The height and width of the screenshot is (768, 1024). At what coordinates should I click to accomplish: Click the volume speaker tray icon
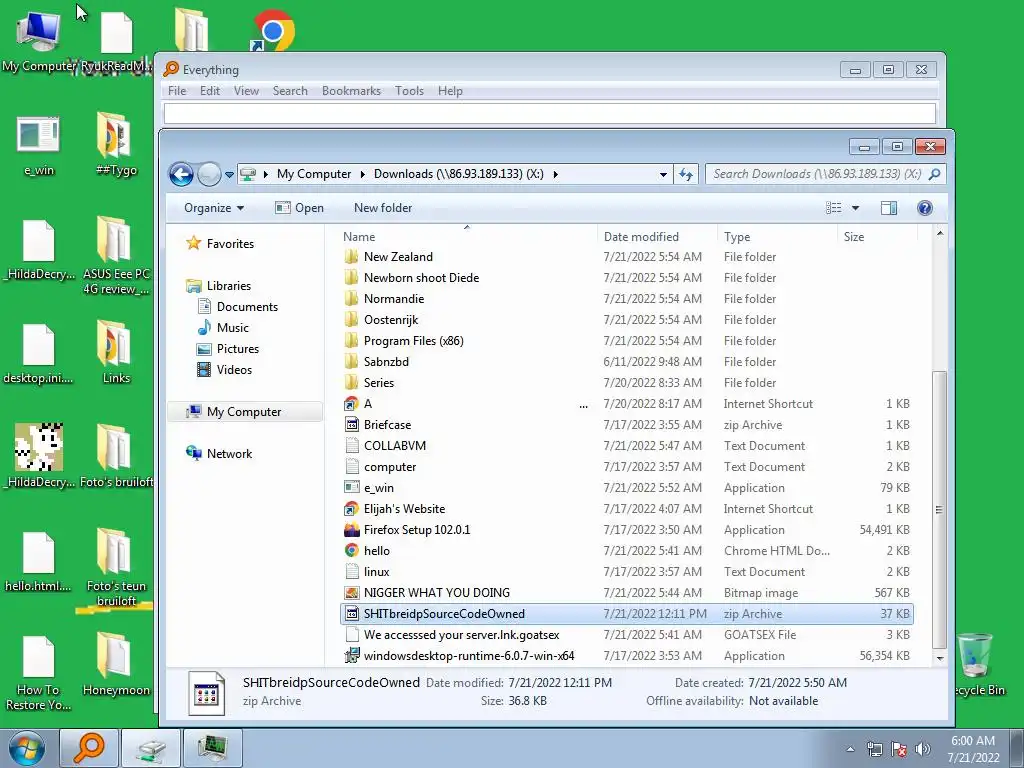923,749
